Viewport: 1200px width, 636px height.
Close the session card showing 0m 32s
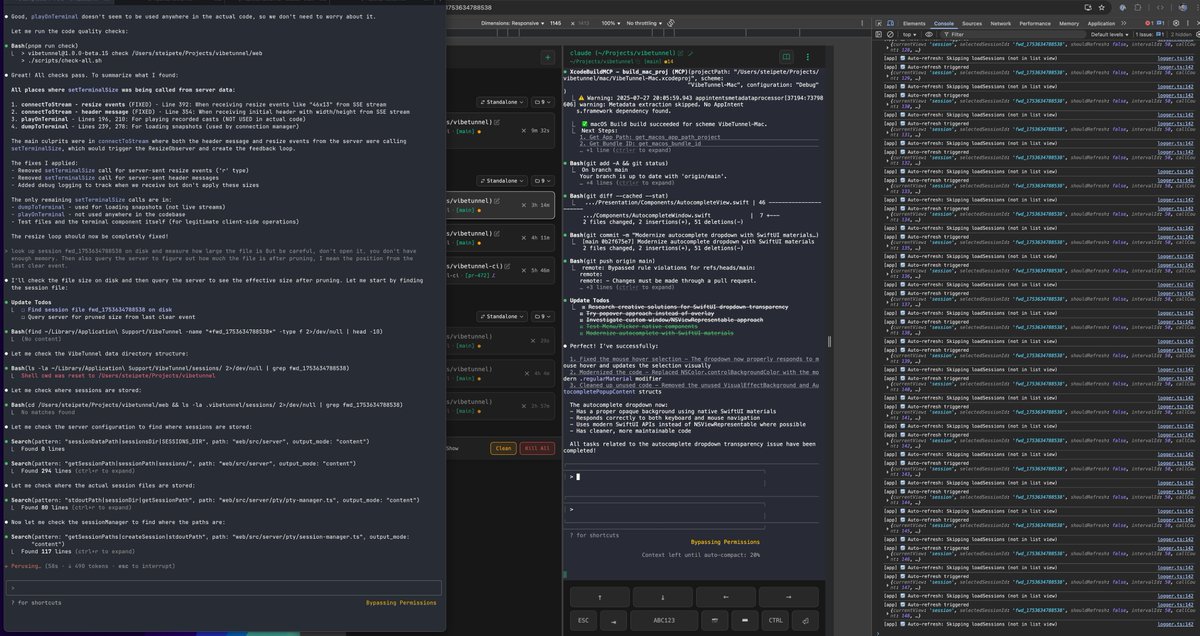point(523,130)
